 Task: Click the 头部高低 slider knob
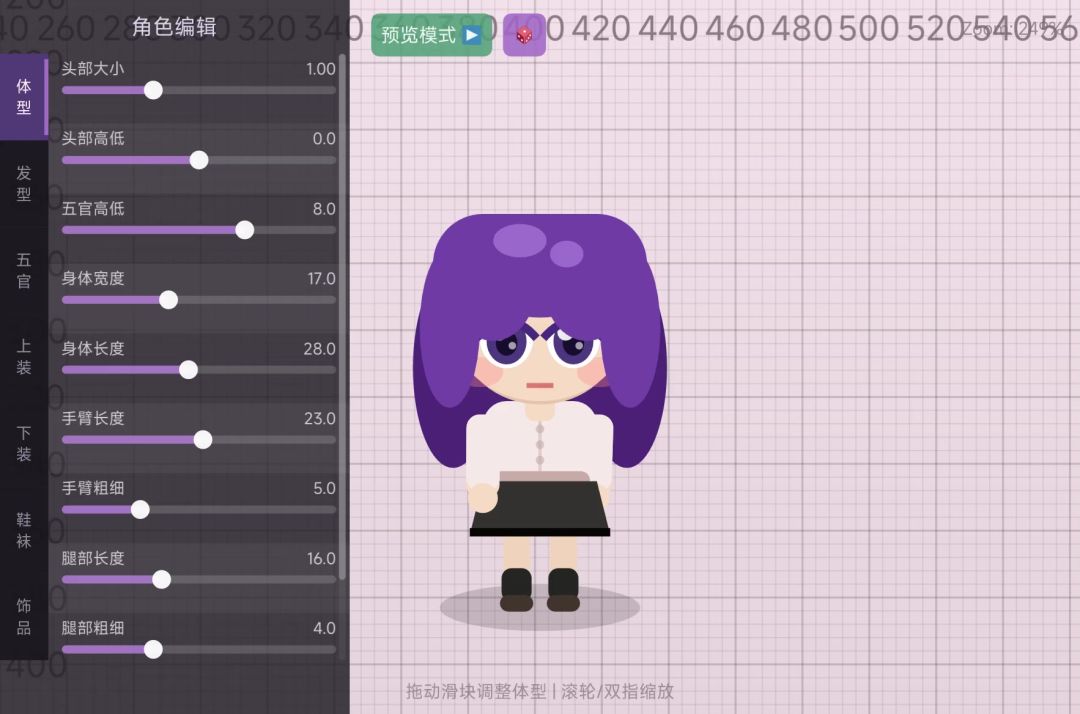click(199, 160)
